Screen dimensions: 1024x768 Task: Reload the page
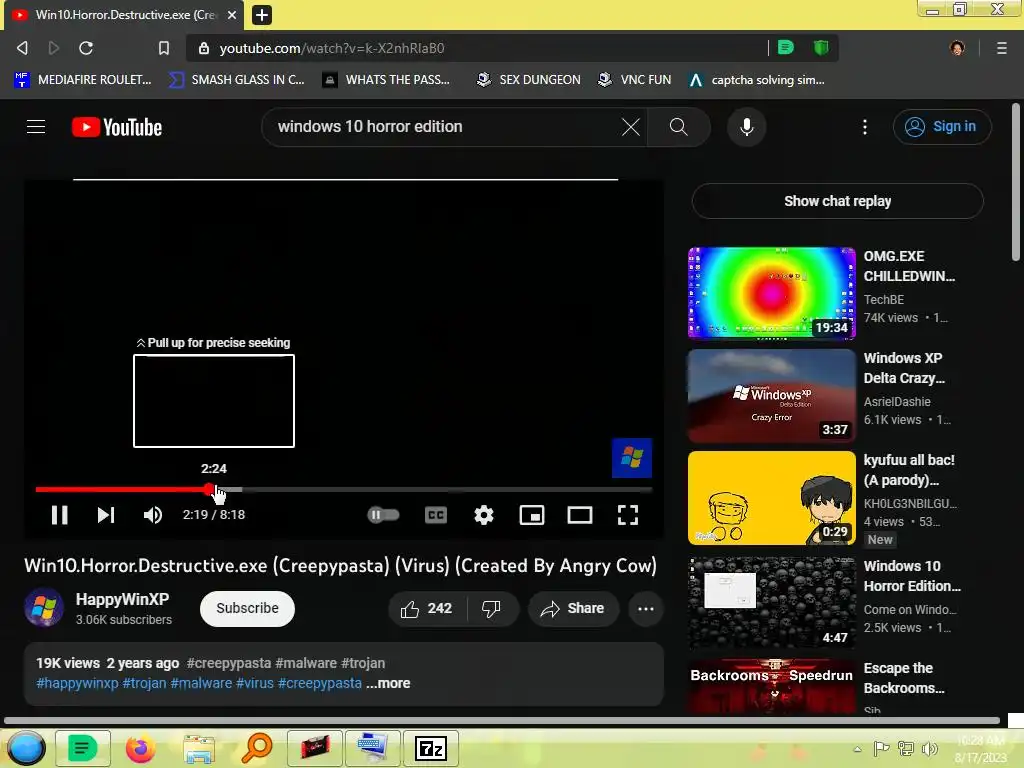pyautogui.click(x=86, y=48)
